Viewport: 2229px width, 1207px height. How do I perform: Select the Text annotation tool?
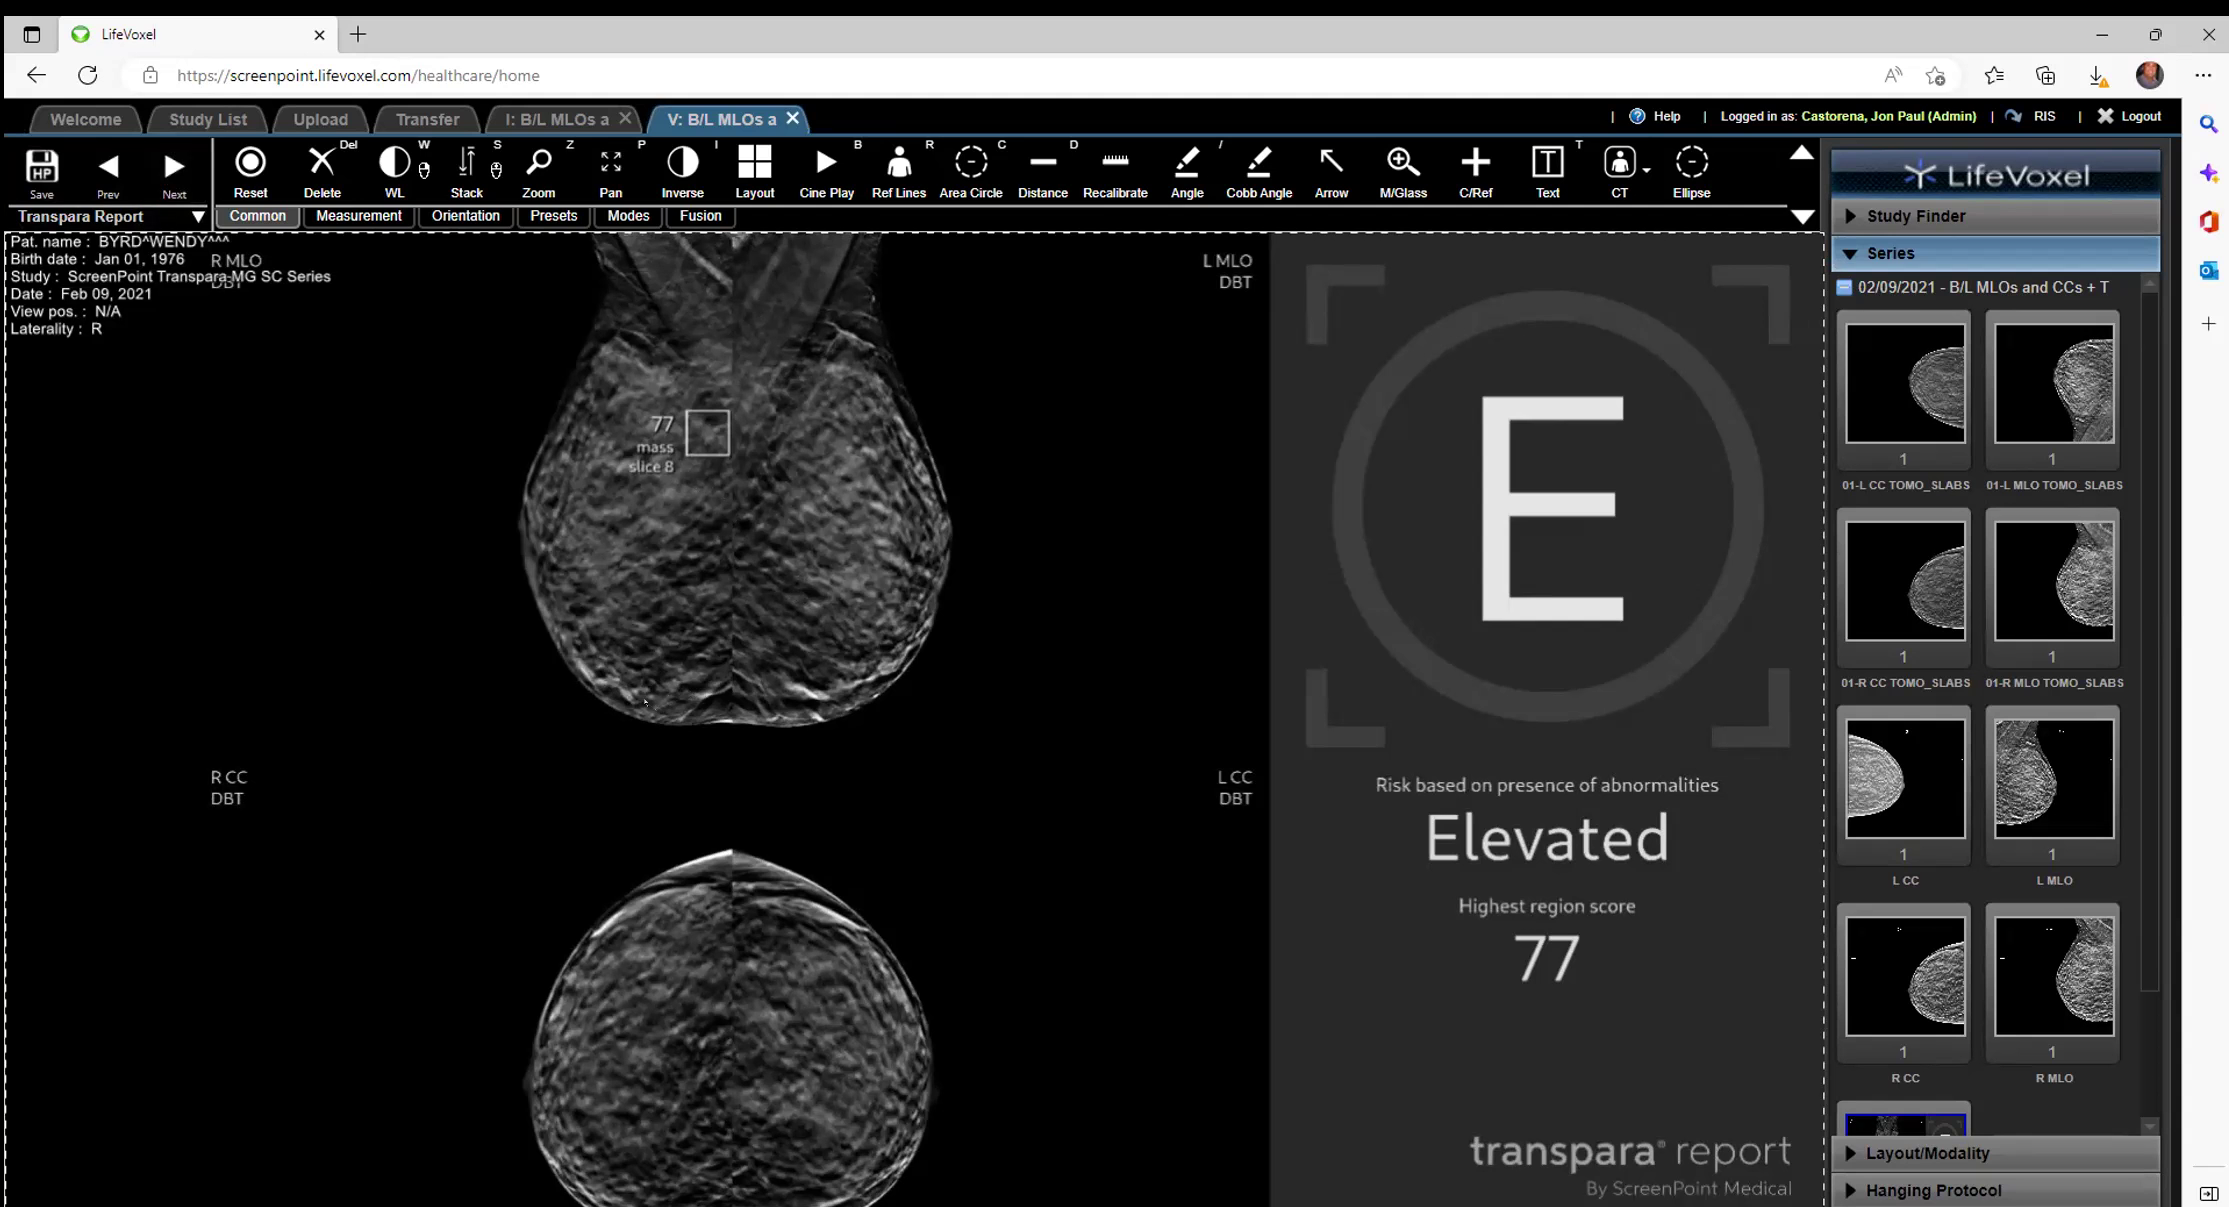[x=1547, y=172]
